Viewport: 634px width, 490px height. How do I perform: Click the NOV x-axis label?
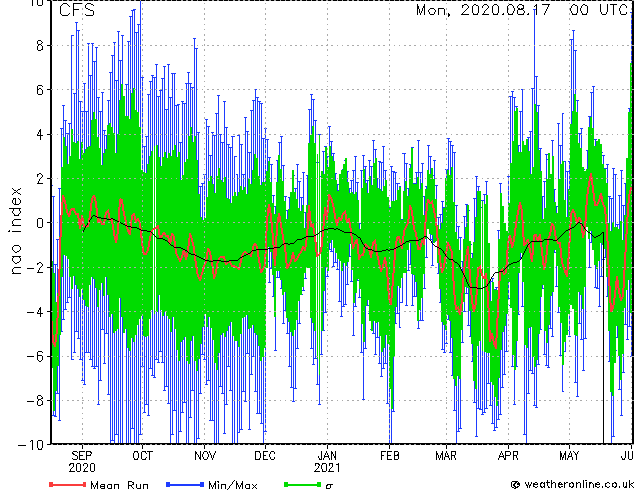tap(205, 456)
